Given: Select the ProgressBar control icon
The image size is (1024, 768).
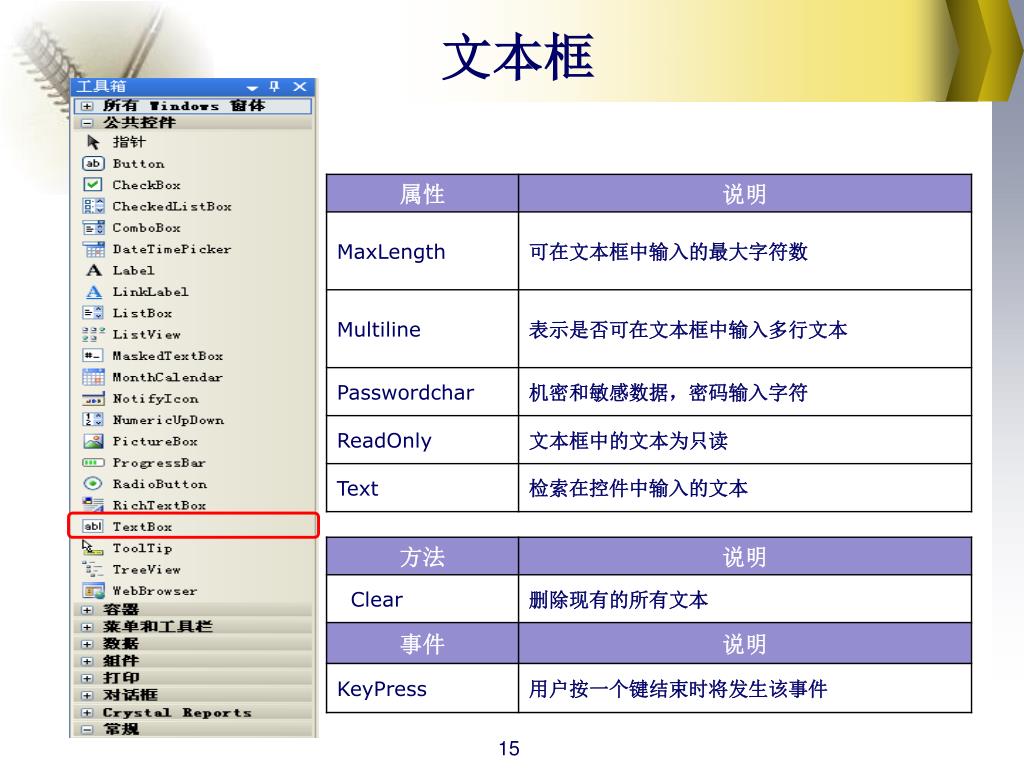Looking at the screenshot, I should (x=93, y=462).
